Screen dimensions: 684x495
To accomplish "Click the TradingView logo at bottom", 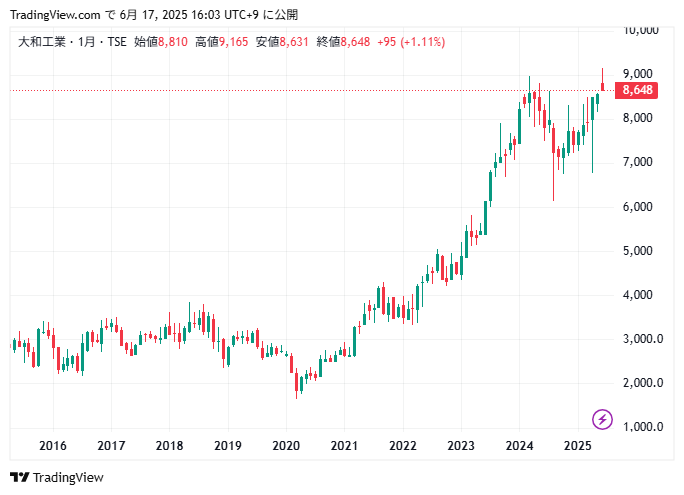I will tap(57, 478).
